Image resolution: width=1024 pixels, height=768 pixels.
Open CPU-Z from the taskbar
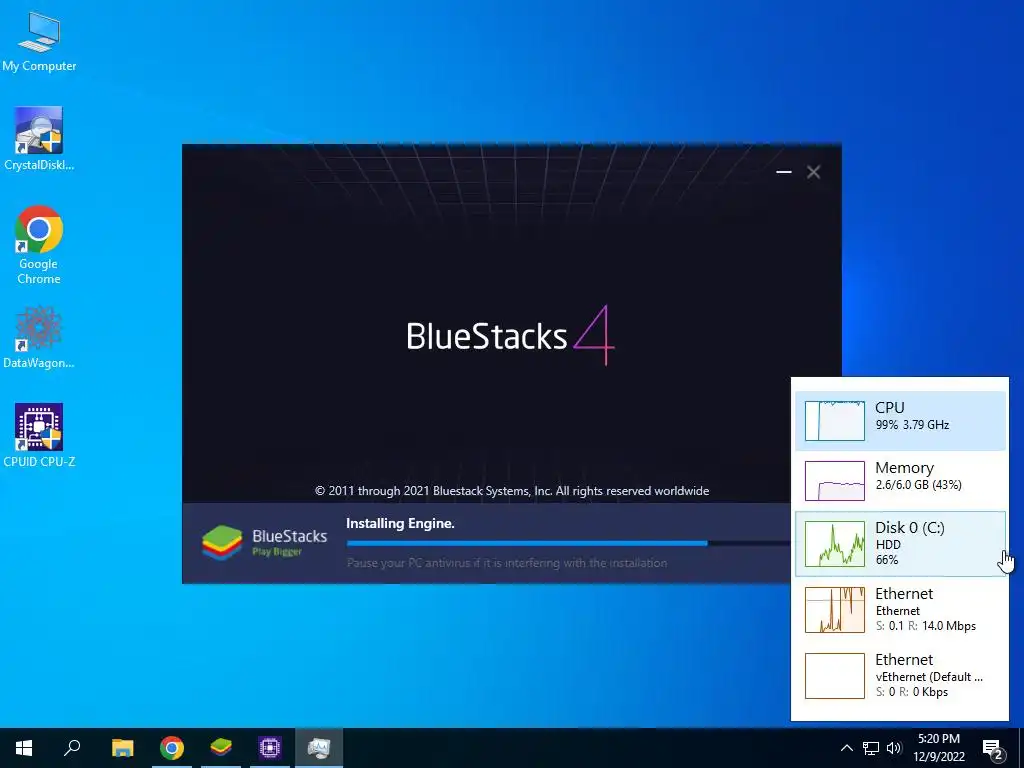click(x=270, y=748)
